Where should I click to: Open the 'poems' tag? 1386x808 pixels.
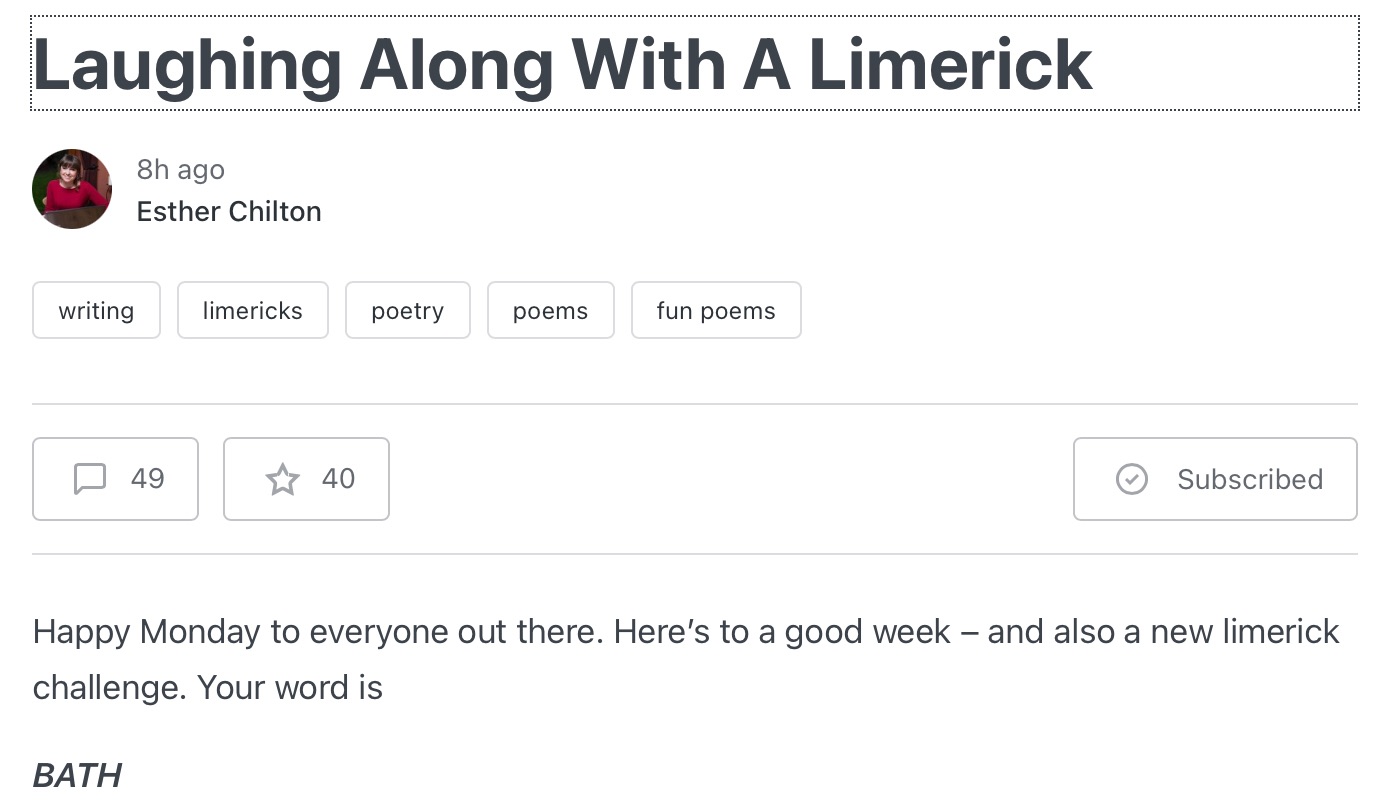pyautogui.click(x=550, y=311)
